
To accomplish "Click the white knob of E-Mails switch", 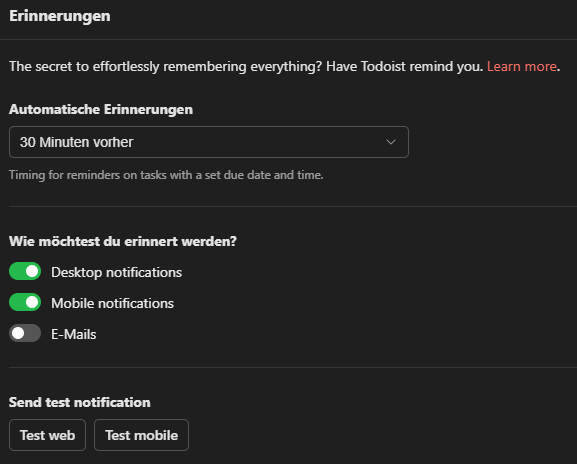I will (18, 333).
